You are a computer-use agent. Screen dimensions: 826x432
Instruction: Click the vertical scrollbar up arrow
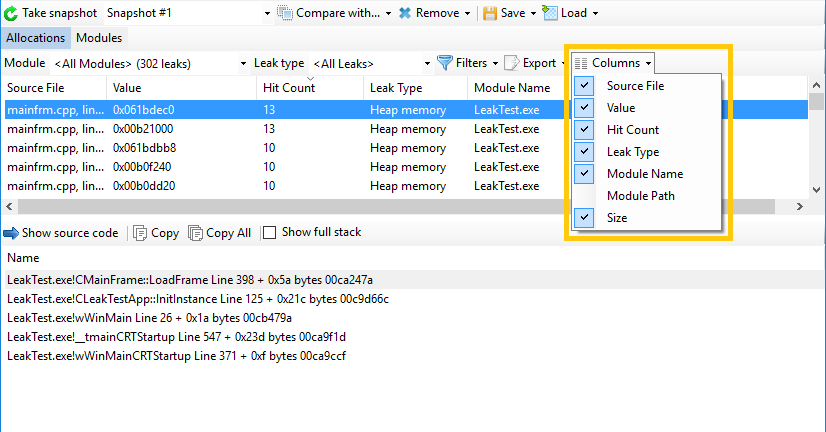817,85
